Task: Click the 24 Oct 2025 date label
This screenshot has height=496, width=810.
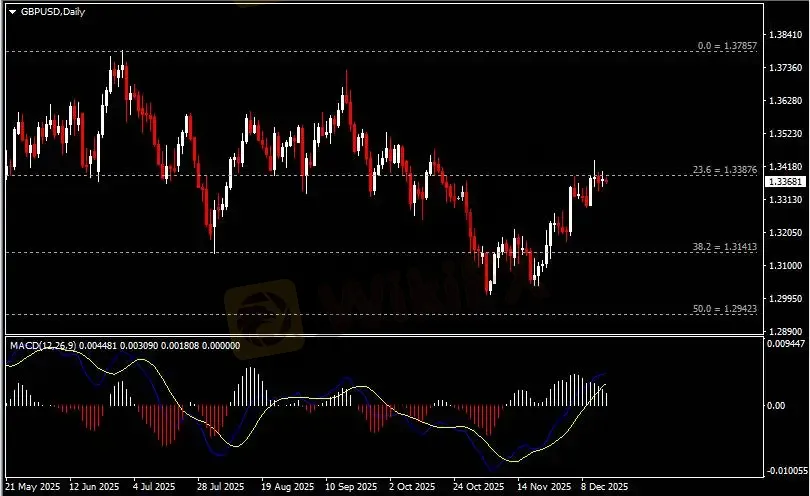Action: (478, 487)
